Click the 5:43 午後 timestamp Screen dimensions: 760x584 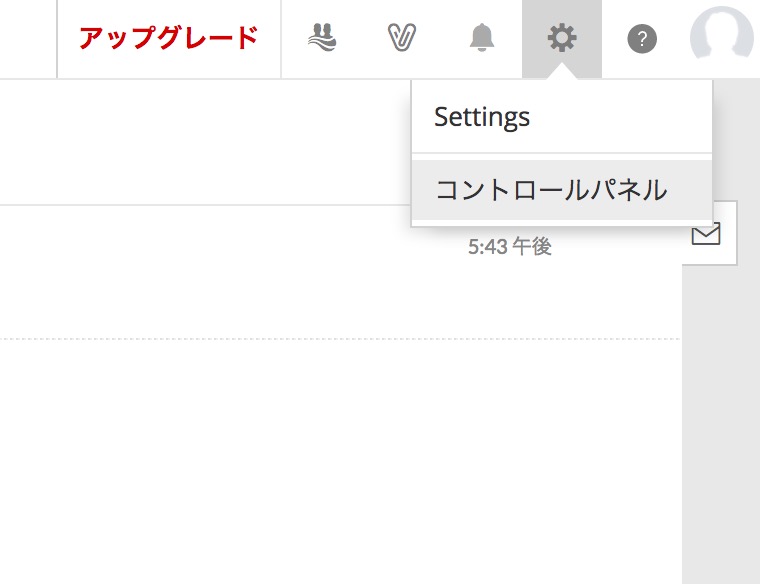click(509, 247)
